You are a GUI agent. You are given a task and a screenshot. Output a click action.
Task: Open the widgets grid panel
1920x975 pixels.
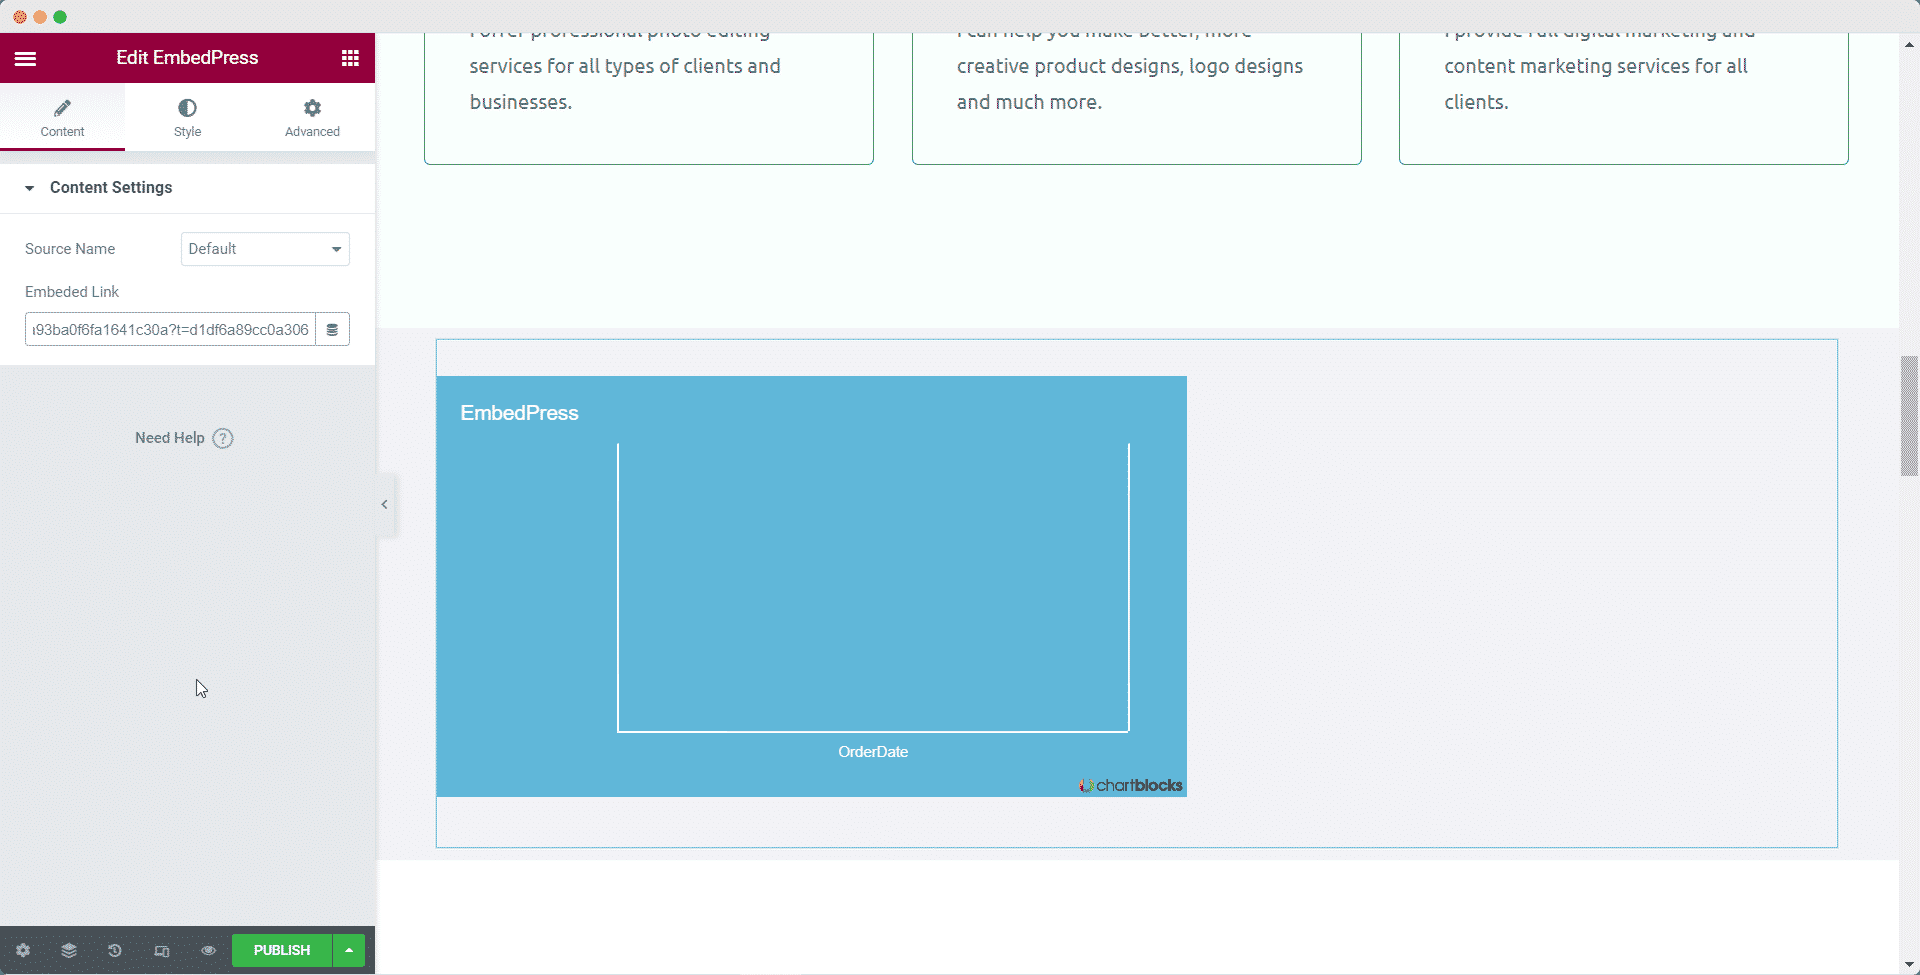coord(350,58)
